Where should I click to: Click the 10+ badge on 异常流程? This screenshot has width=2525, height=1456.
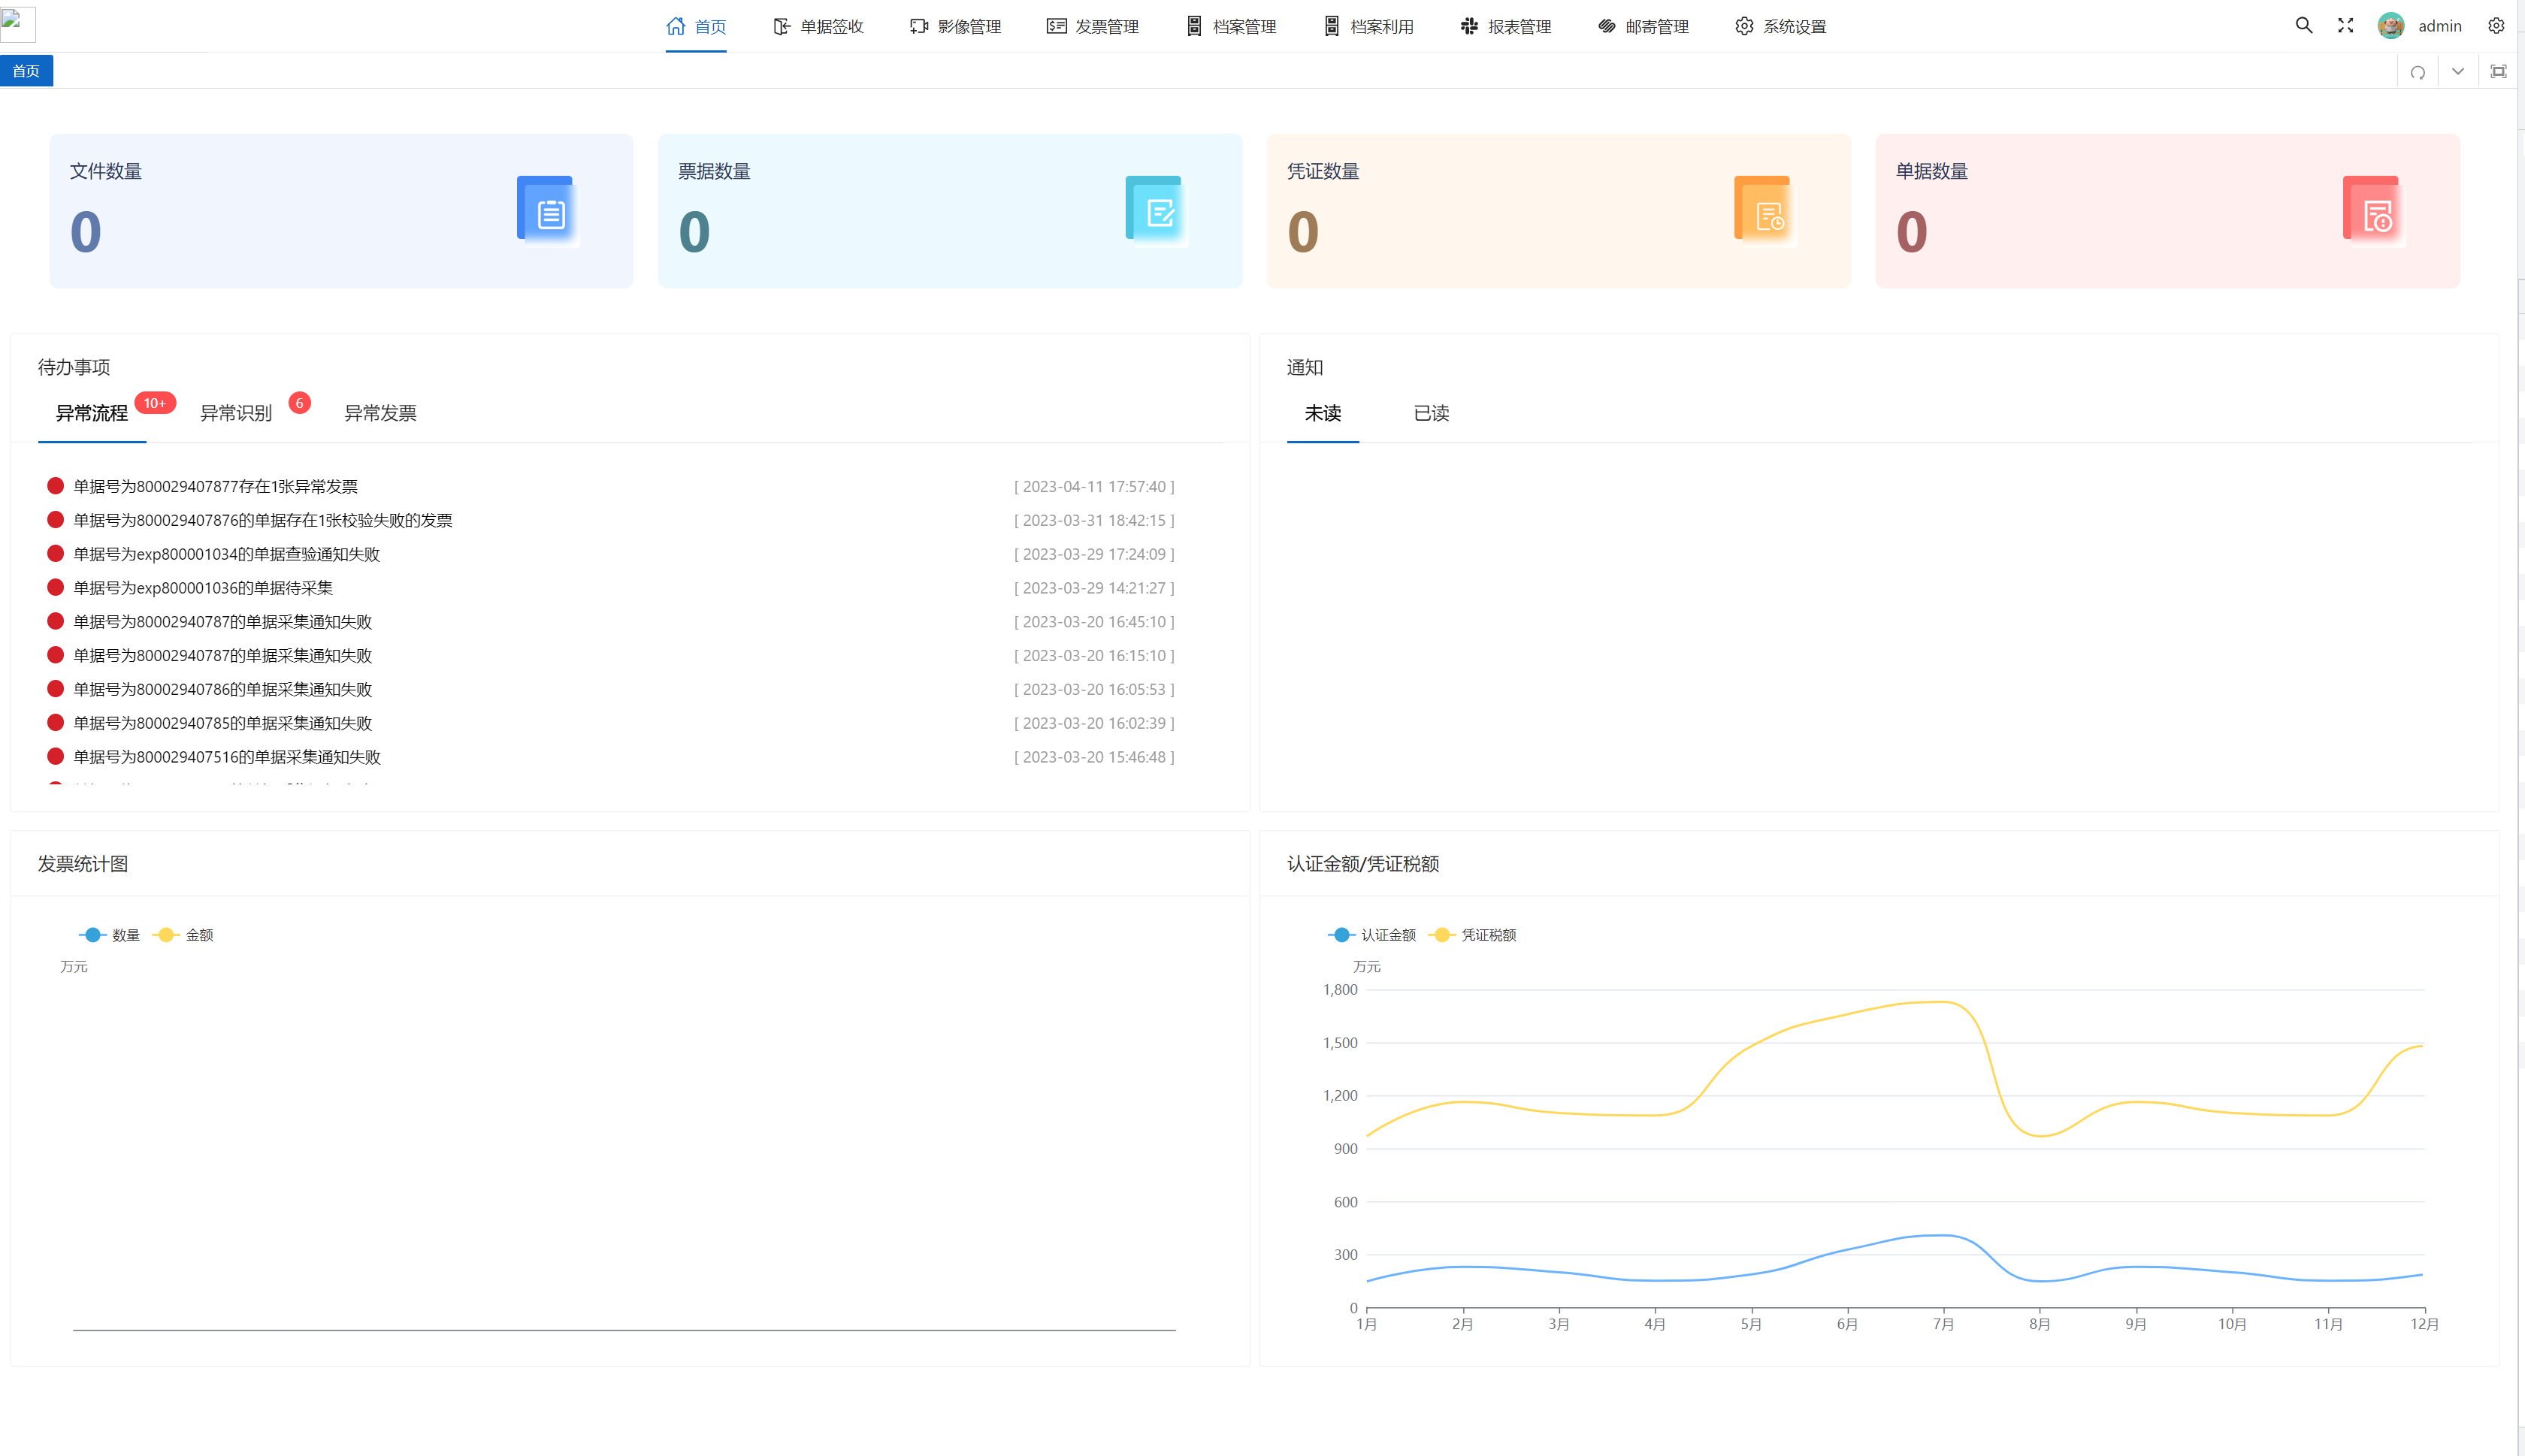pos(155,403)
